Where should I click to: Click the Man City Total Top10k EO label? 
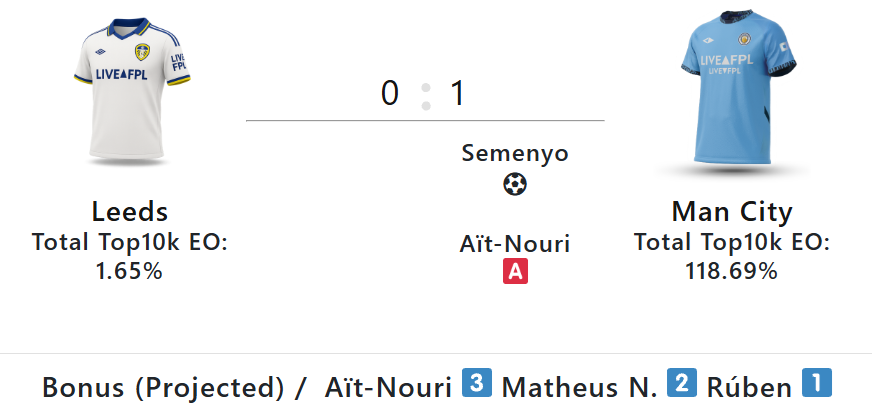tap(732, 242)
